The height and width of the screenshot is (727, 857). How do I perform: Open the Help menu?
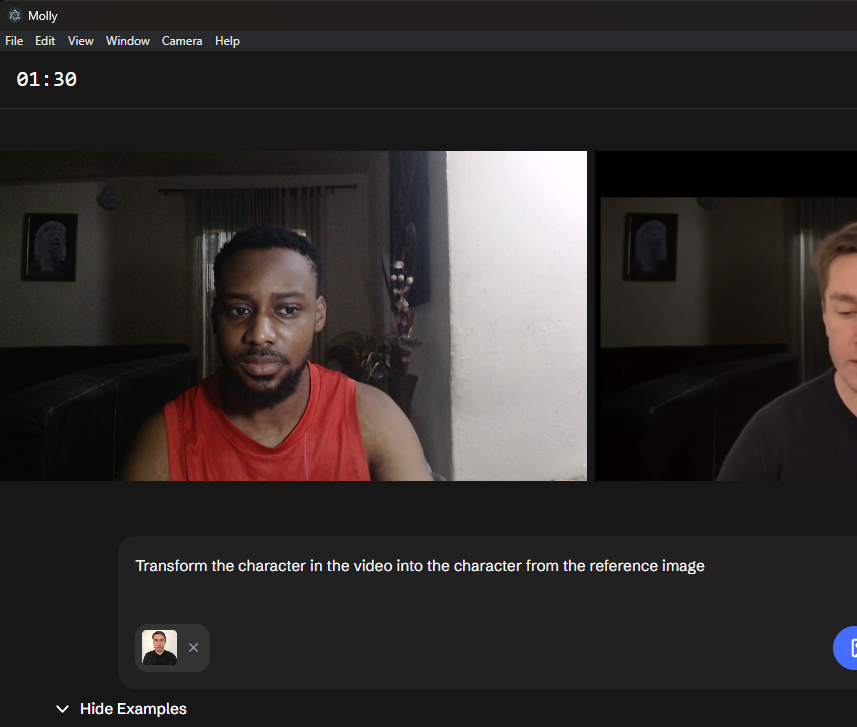227,41
